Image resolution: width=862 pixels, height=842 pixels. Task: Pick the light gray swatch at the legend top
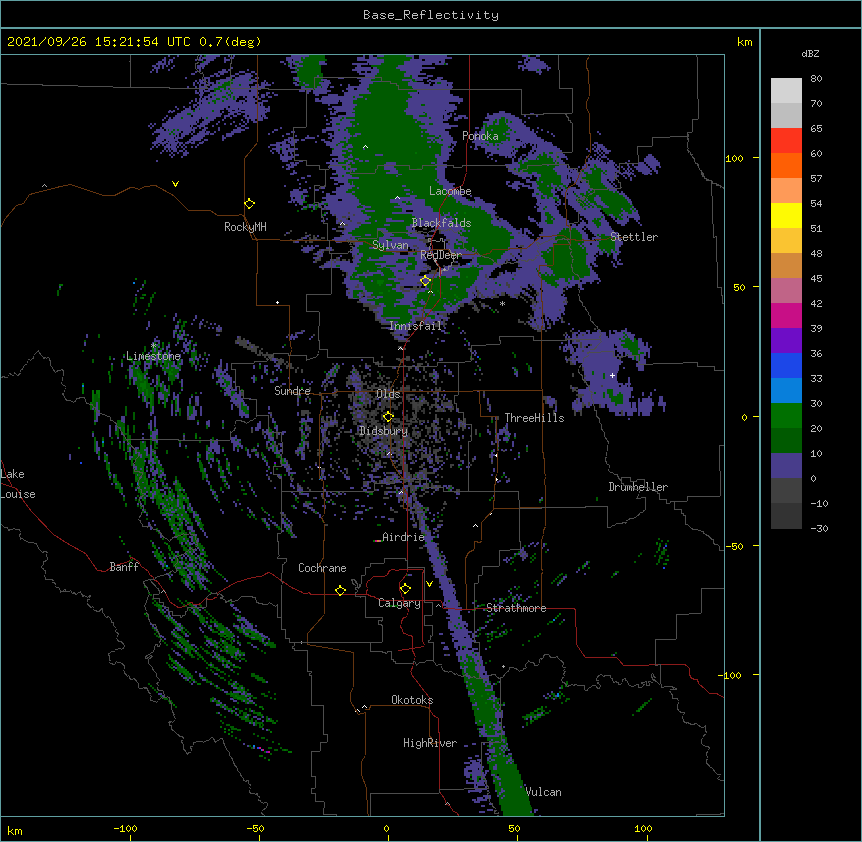(786, 90)
